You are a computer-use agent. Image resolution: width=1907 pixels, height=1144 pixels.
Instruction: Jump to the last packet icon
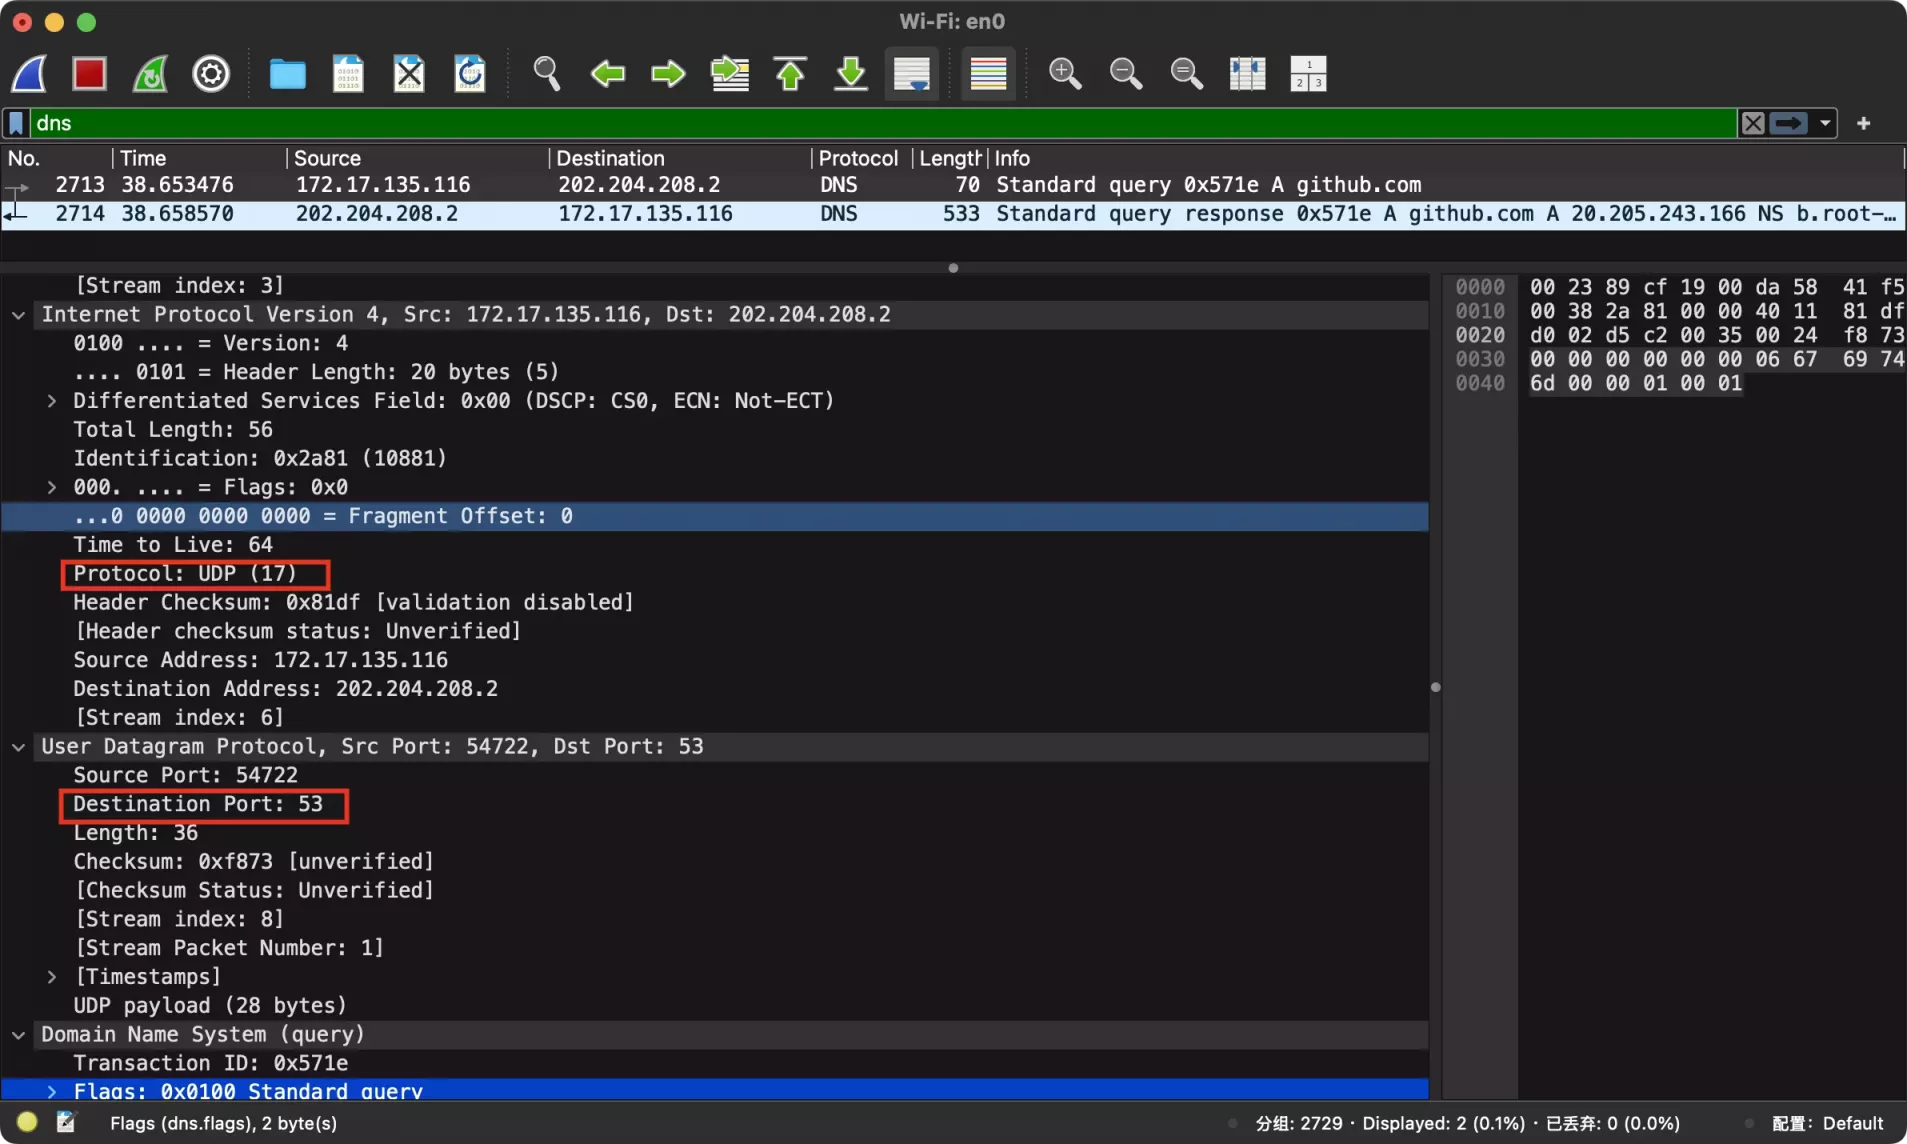tap(851, 74)
